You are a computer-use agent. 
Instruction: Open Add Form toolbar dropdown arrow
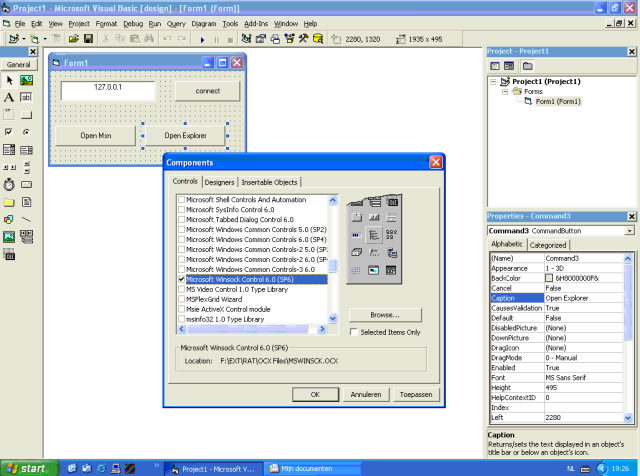click(x=45, y=39)
